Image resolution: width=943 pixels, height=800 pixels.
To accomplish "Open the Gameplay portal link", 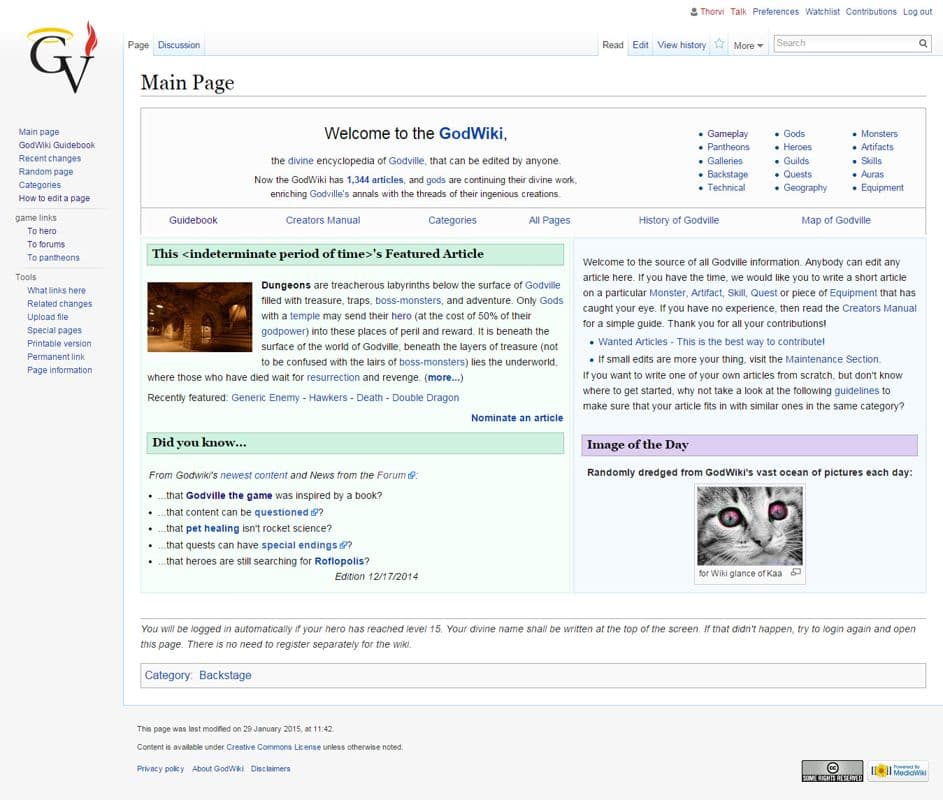I will (x=727, y=134).
